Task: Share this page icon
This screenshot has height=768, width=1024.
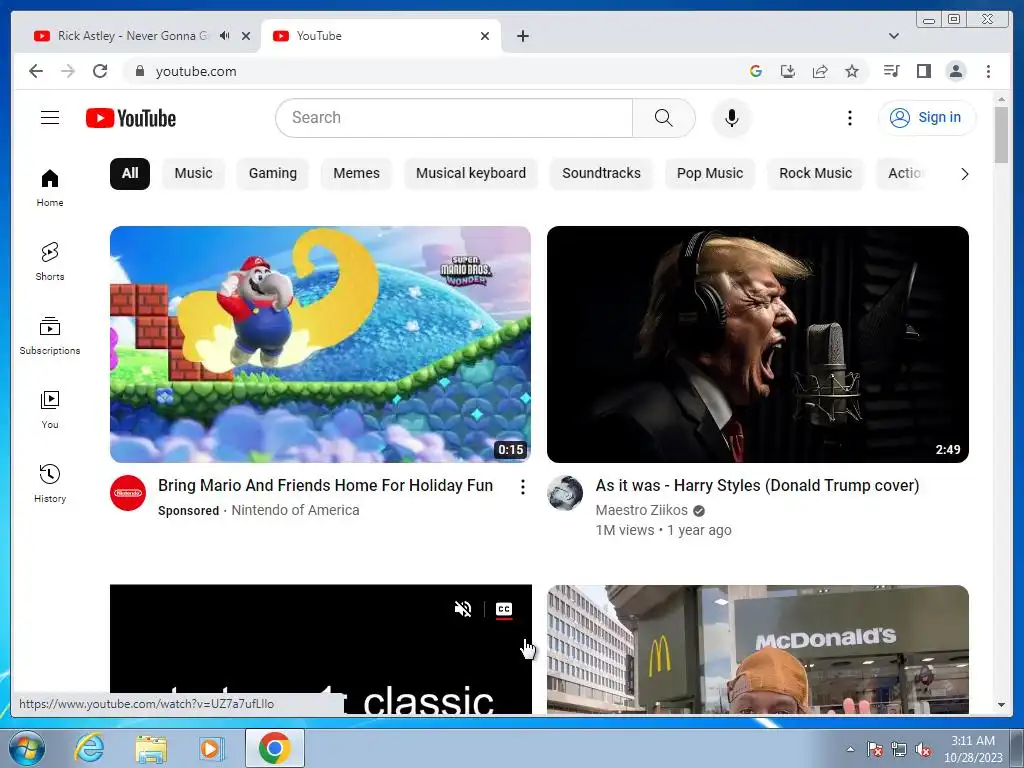Action: click(820, 71)
